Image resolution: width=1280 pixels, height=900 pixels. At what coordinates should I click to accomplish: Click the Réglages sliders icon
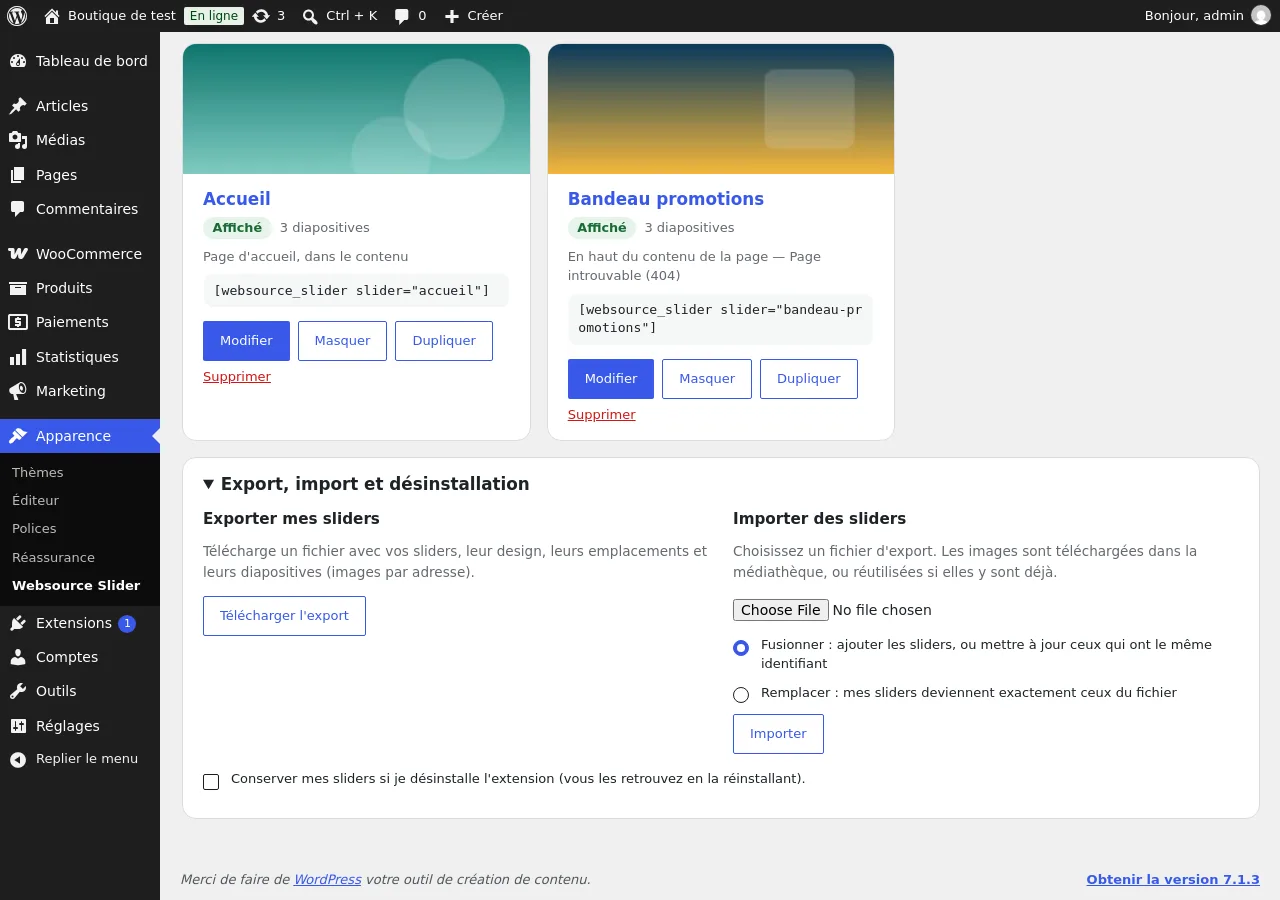coord(18,726)
